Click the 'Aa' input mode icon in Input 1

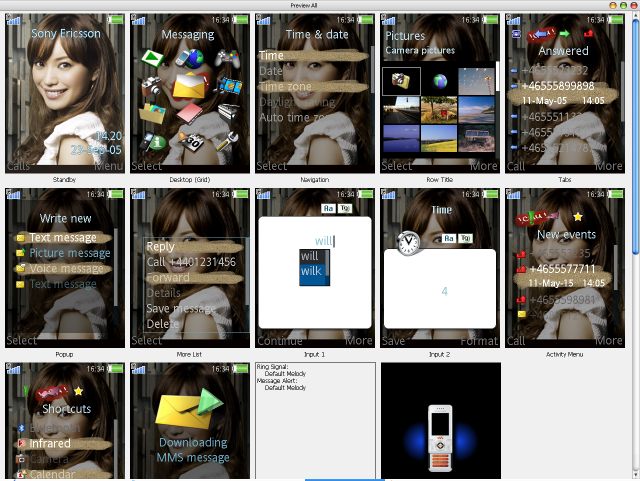(329, 209)
